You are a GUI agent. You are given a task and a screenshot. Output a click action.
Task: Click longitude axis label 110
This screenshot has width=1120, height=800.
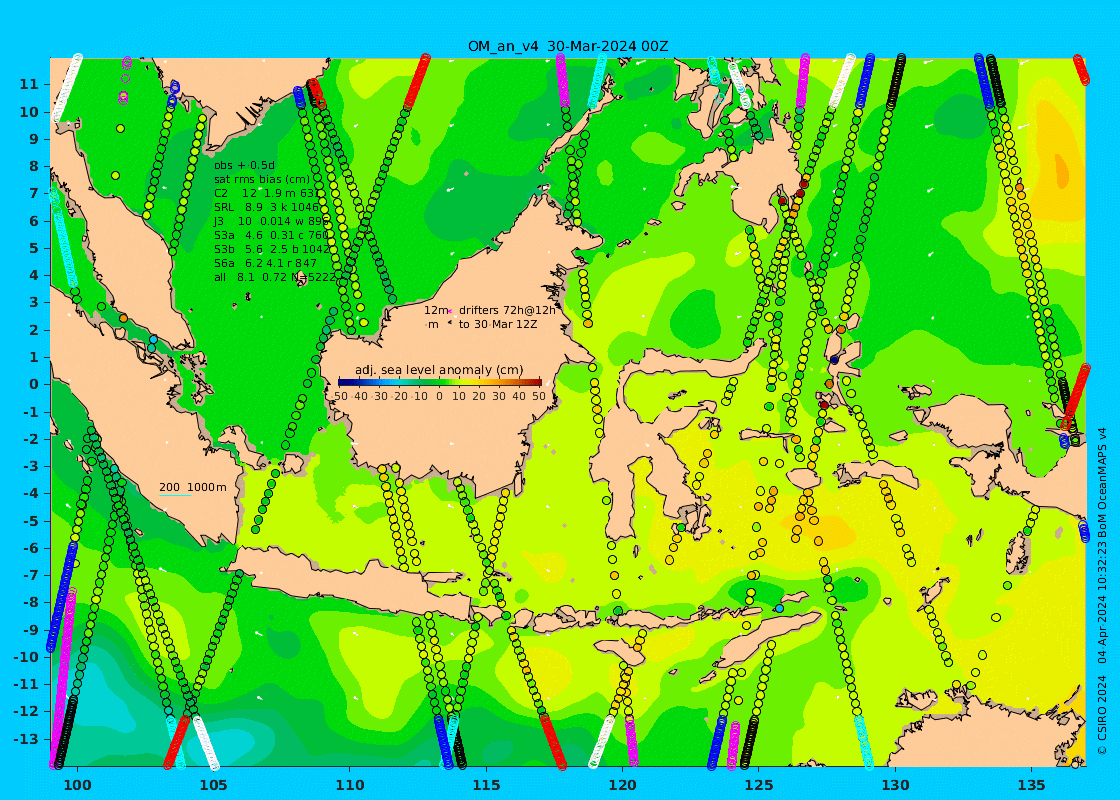click(350, 785)
